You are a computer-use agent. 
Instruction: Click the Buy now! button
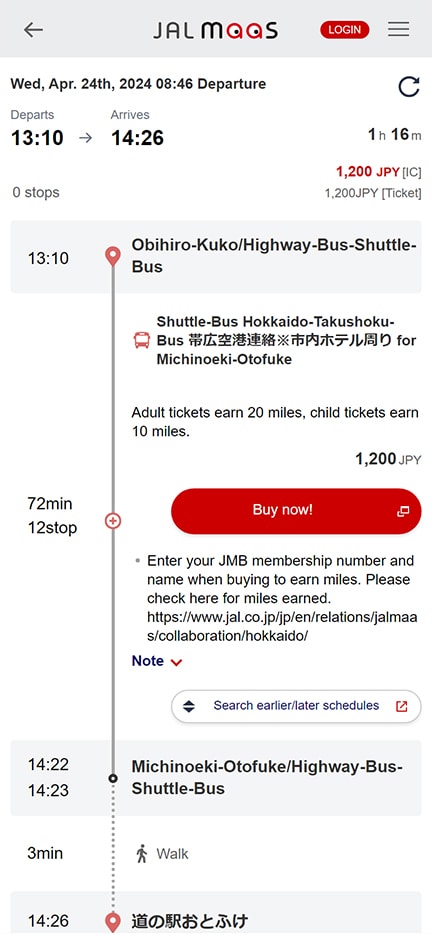click(x=296, y=511)
